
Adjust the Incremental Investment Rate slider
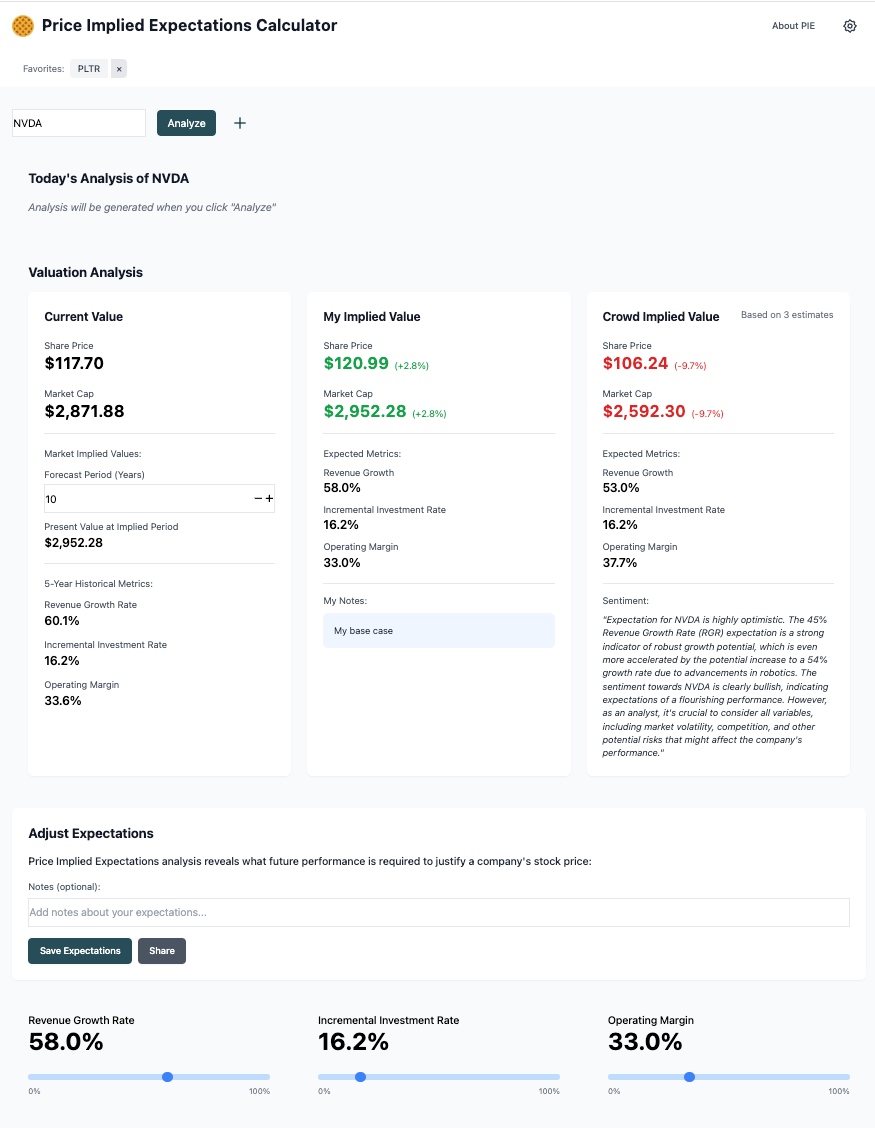coord(439,1077)
